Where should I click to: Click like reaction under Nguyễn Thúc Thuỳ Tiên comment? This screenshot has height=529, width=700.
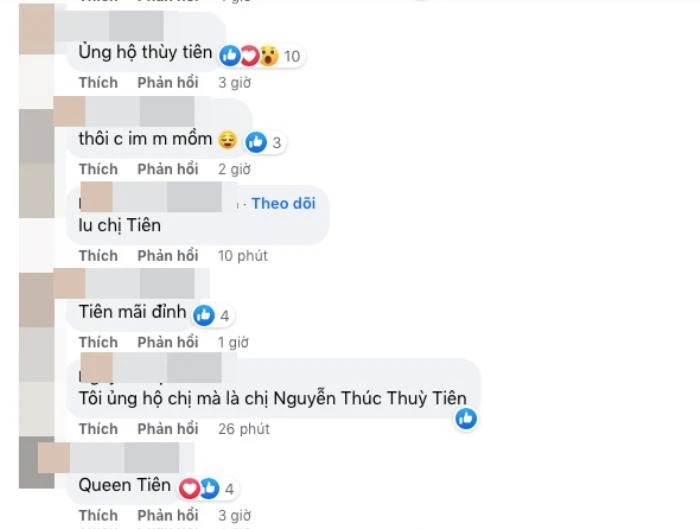click(x=466, y=419)
